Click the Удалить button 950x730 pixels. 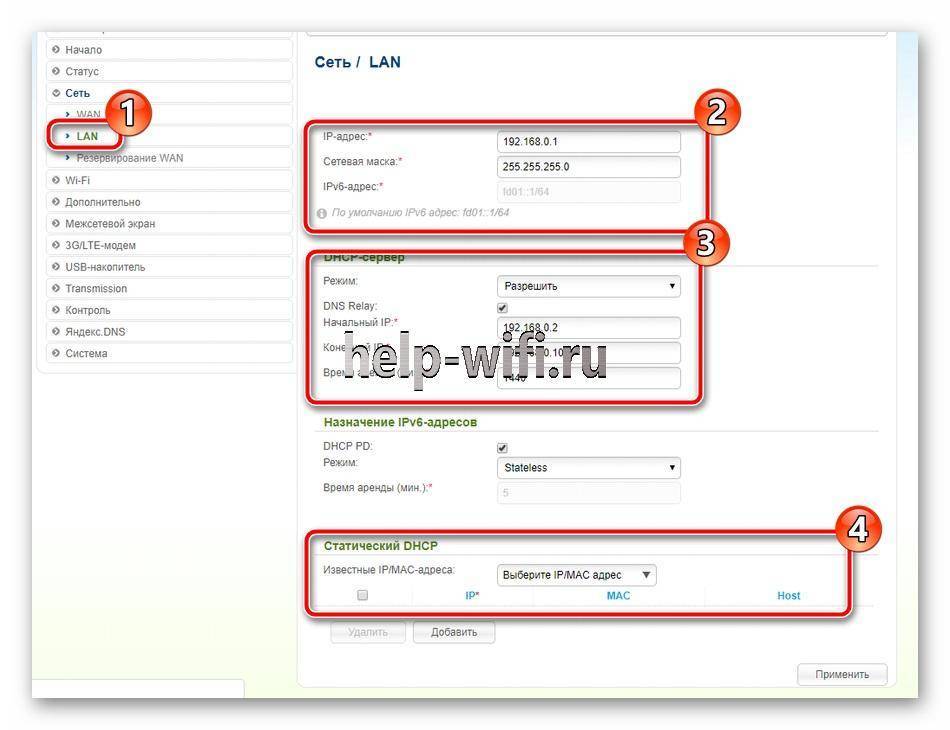368,632
